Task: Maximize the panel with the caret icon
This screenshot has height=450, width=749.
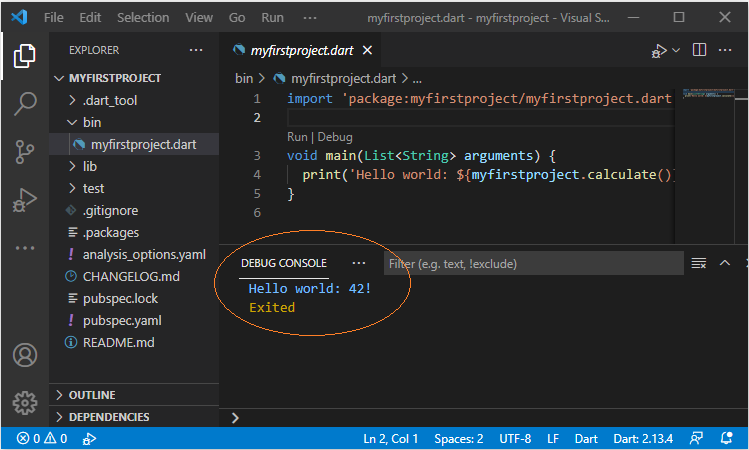Action: coord(725,263)
